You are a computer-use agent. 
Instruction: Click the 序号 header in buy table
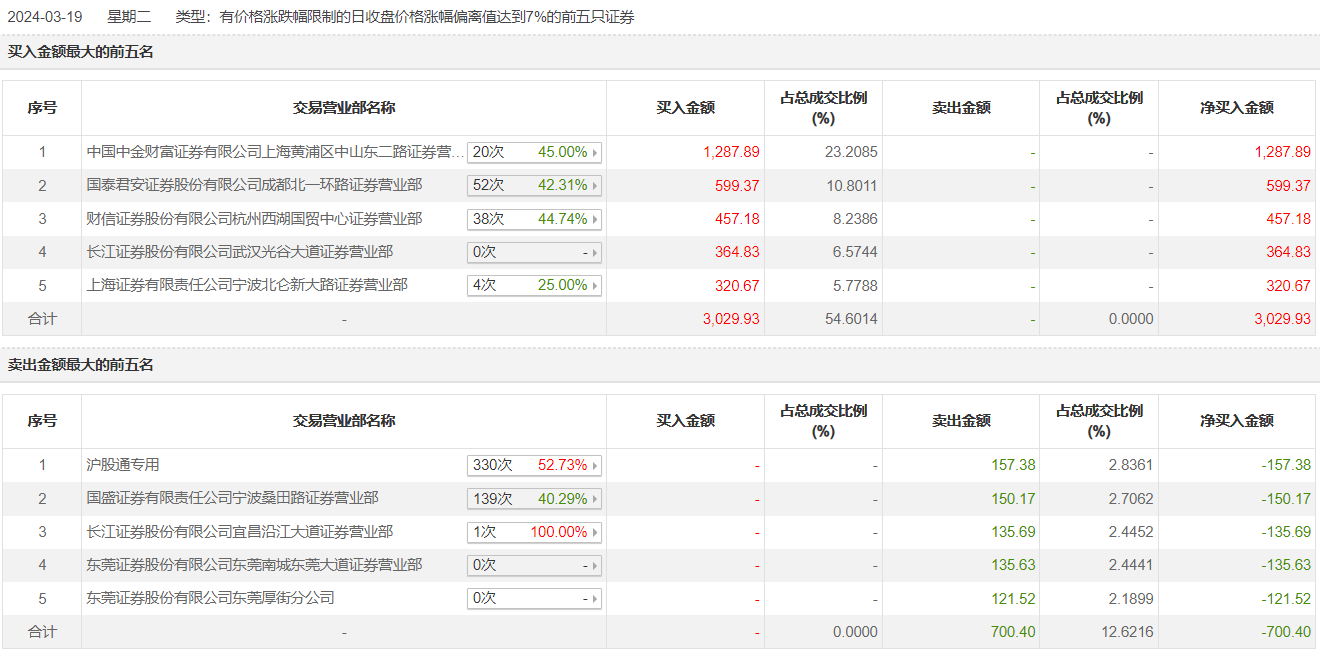tap(42, 108)
